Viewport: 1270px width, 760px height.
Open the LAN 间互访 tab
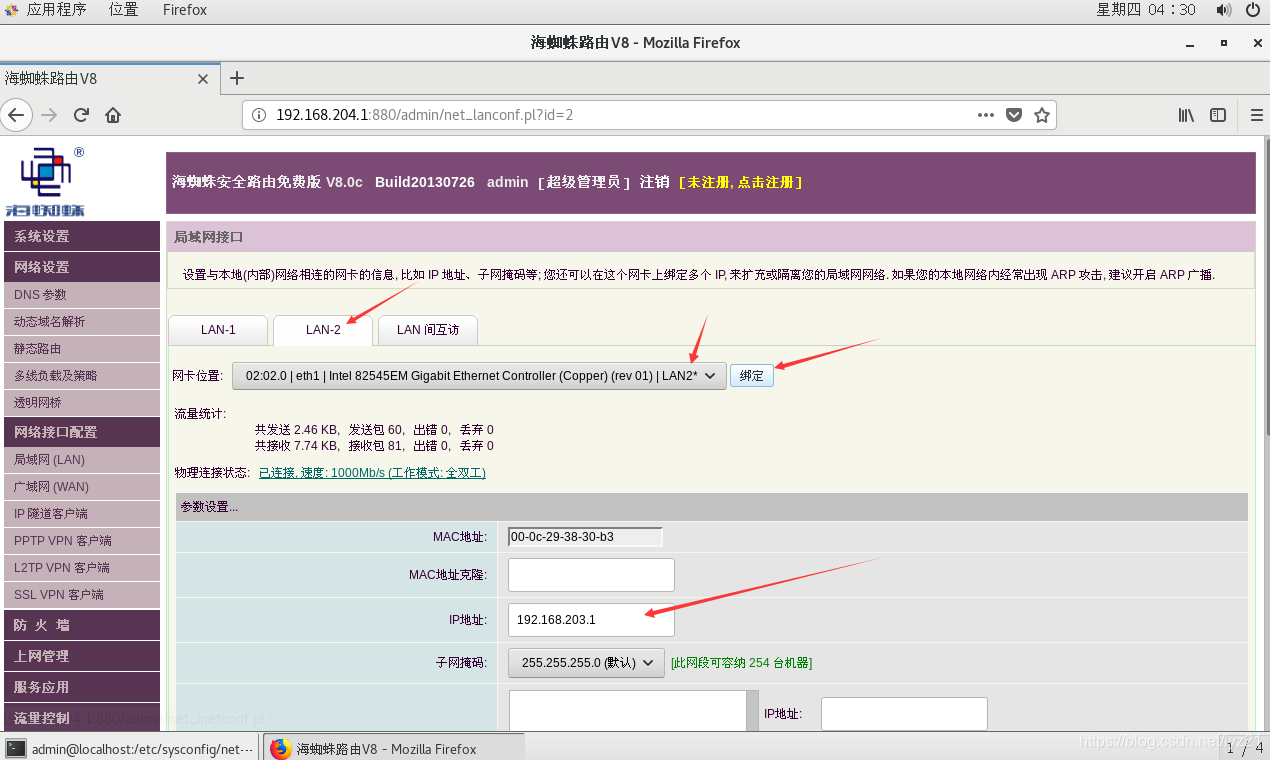428,330
